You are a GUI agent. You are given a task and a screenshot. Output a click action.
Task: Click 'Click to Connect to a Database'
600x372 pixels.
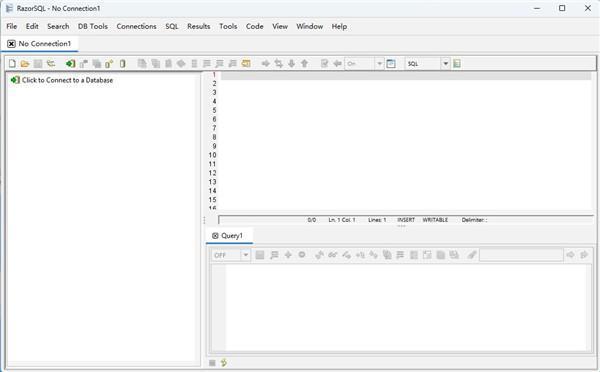[x=67, y=80]
